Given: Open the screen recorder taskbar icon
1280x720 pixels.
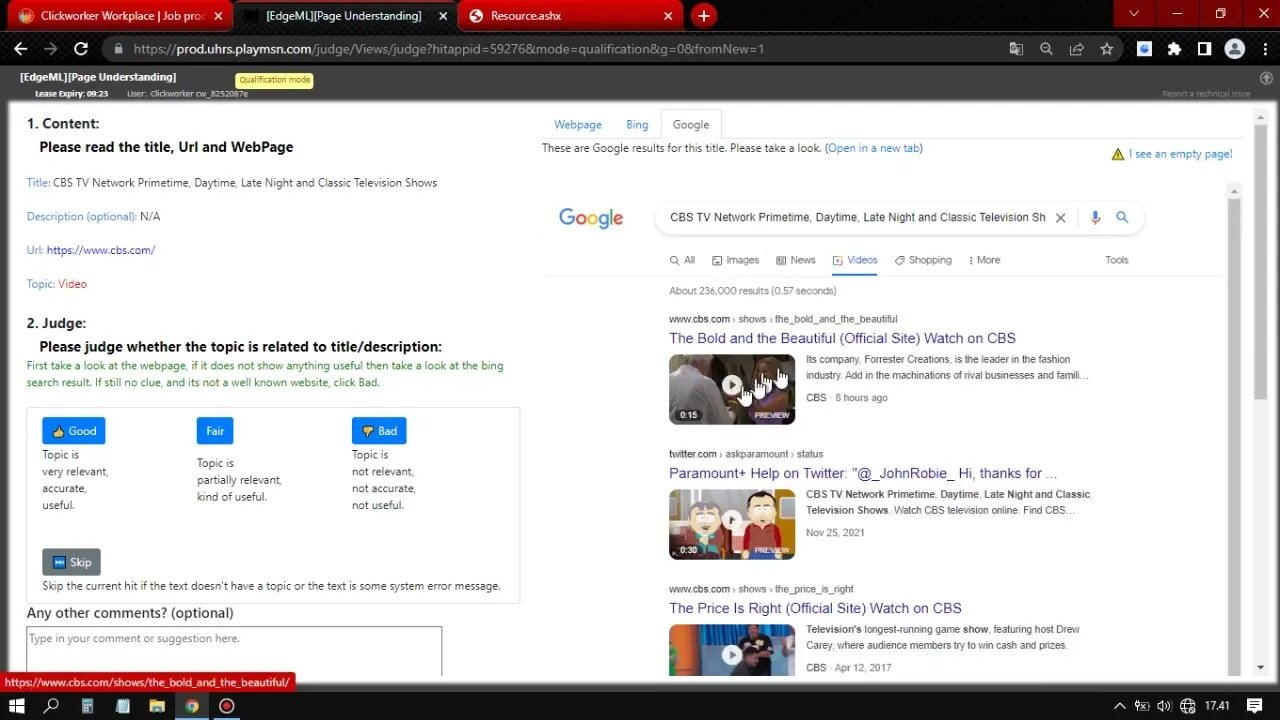Looking at the screenshot, I should (227, 705).
